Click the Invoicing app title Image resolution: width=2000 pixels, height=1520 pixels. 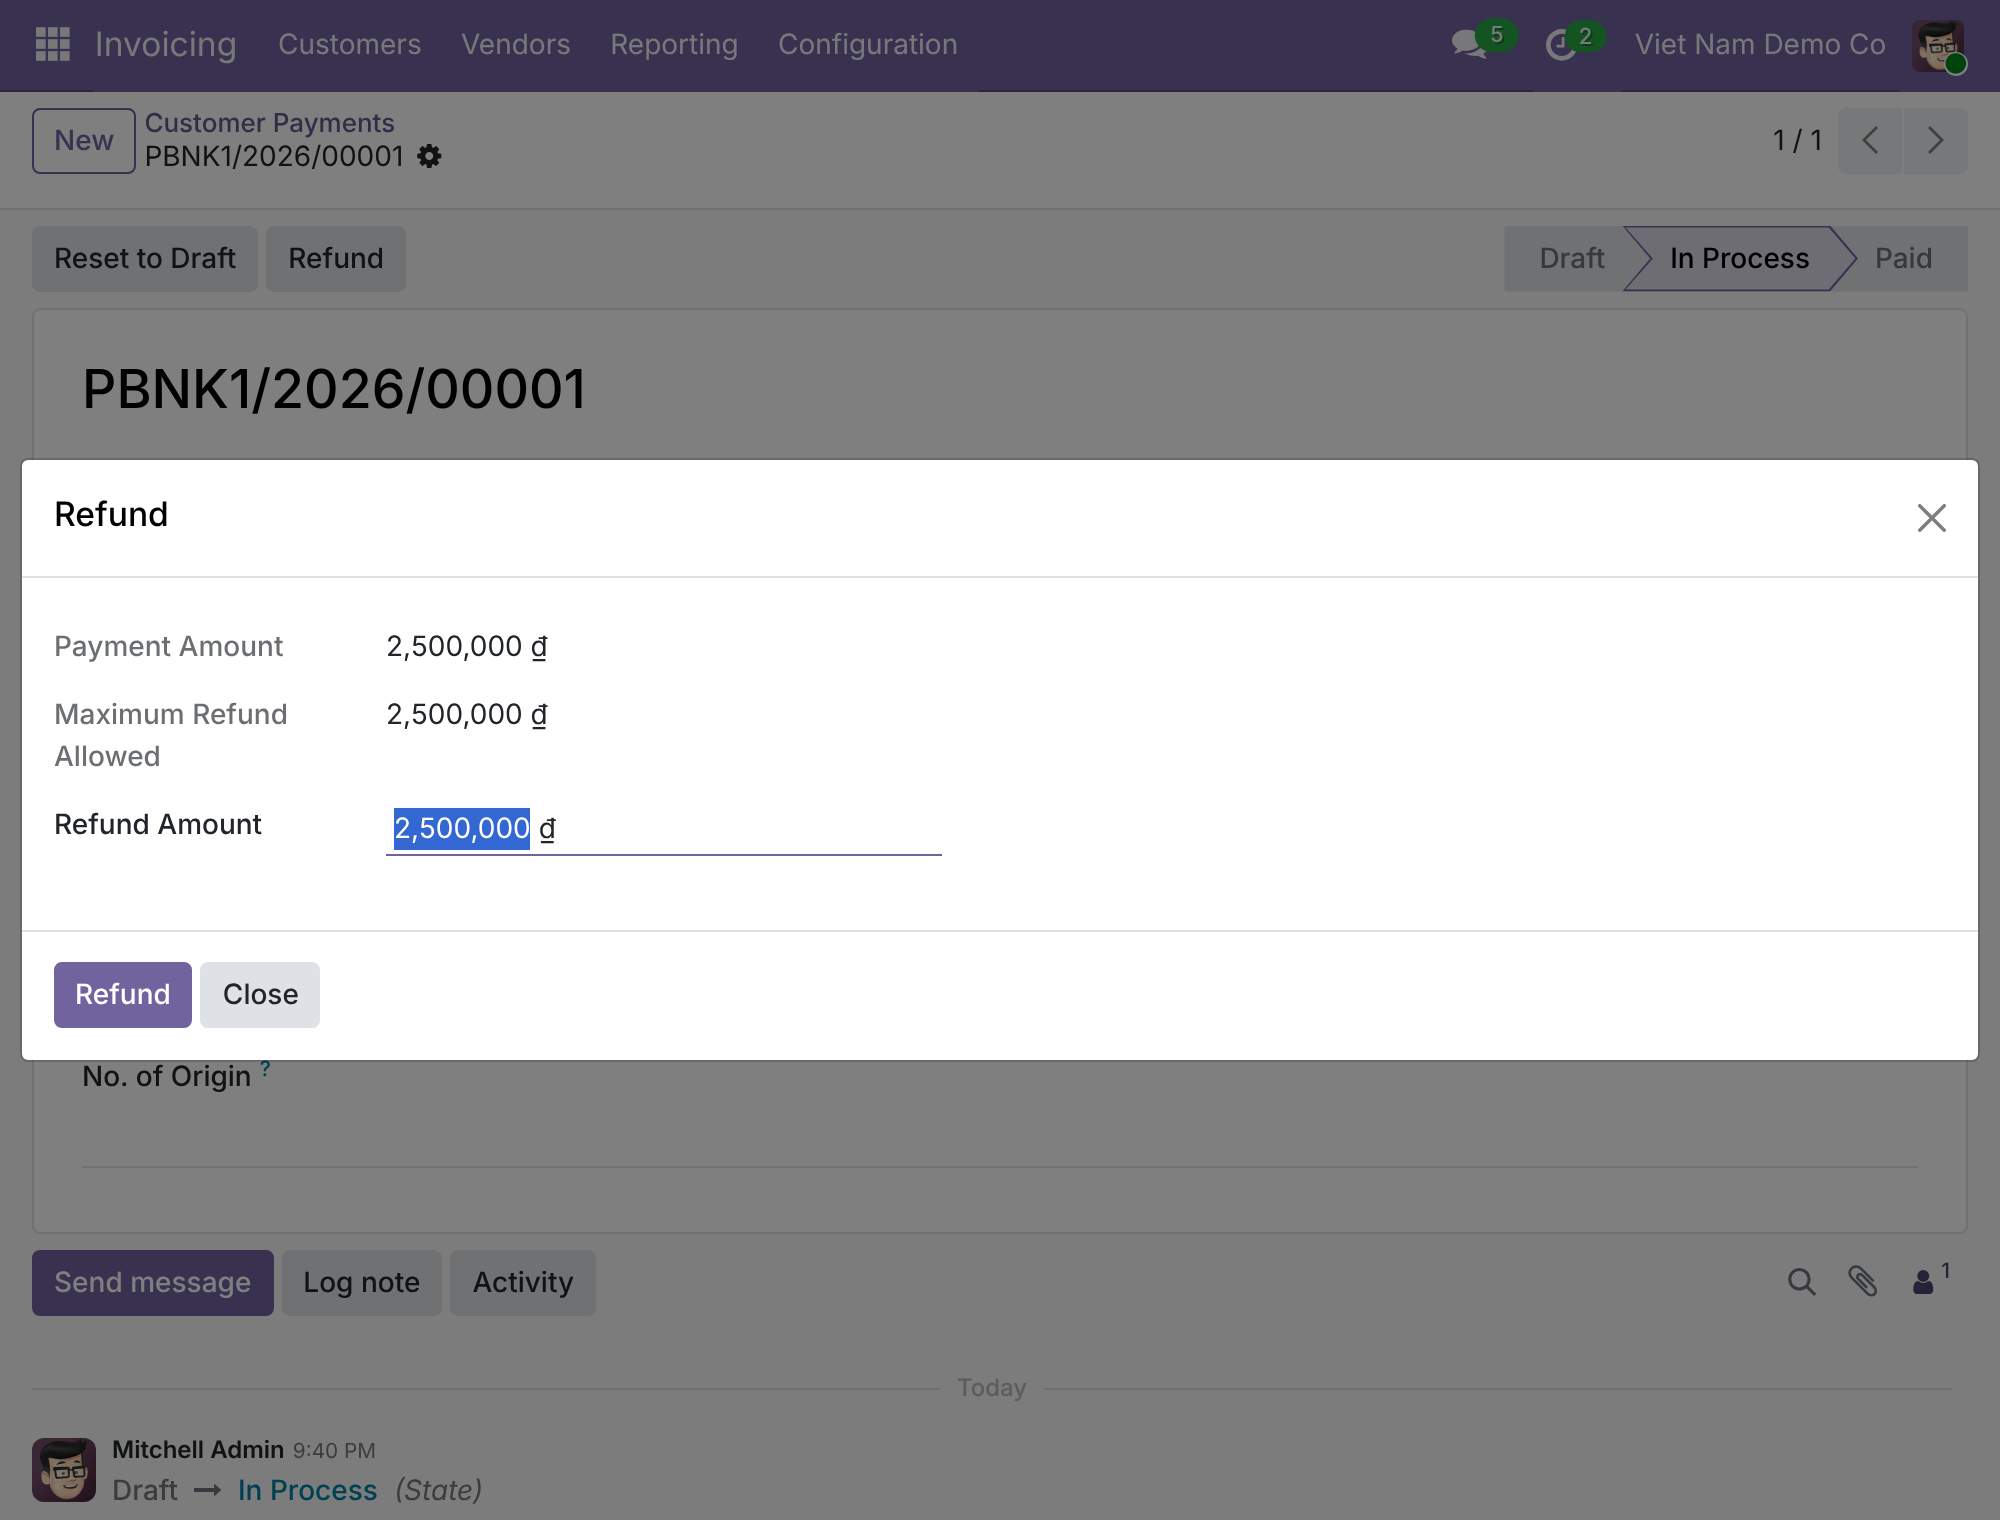click(166, 44)
